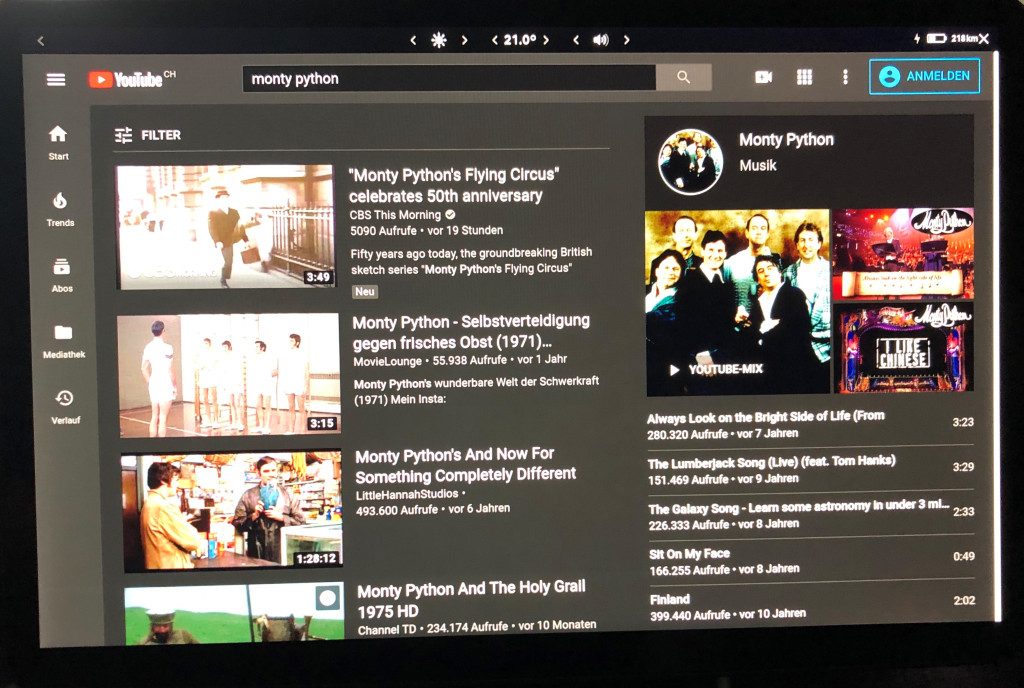Click the verified badge beside CBS This Morning
1024x688 pixels.
[x=450, y=214]
